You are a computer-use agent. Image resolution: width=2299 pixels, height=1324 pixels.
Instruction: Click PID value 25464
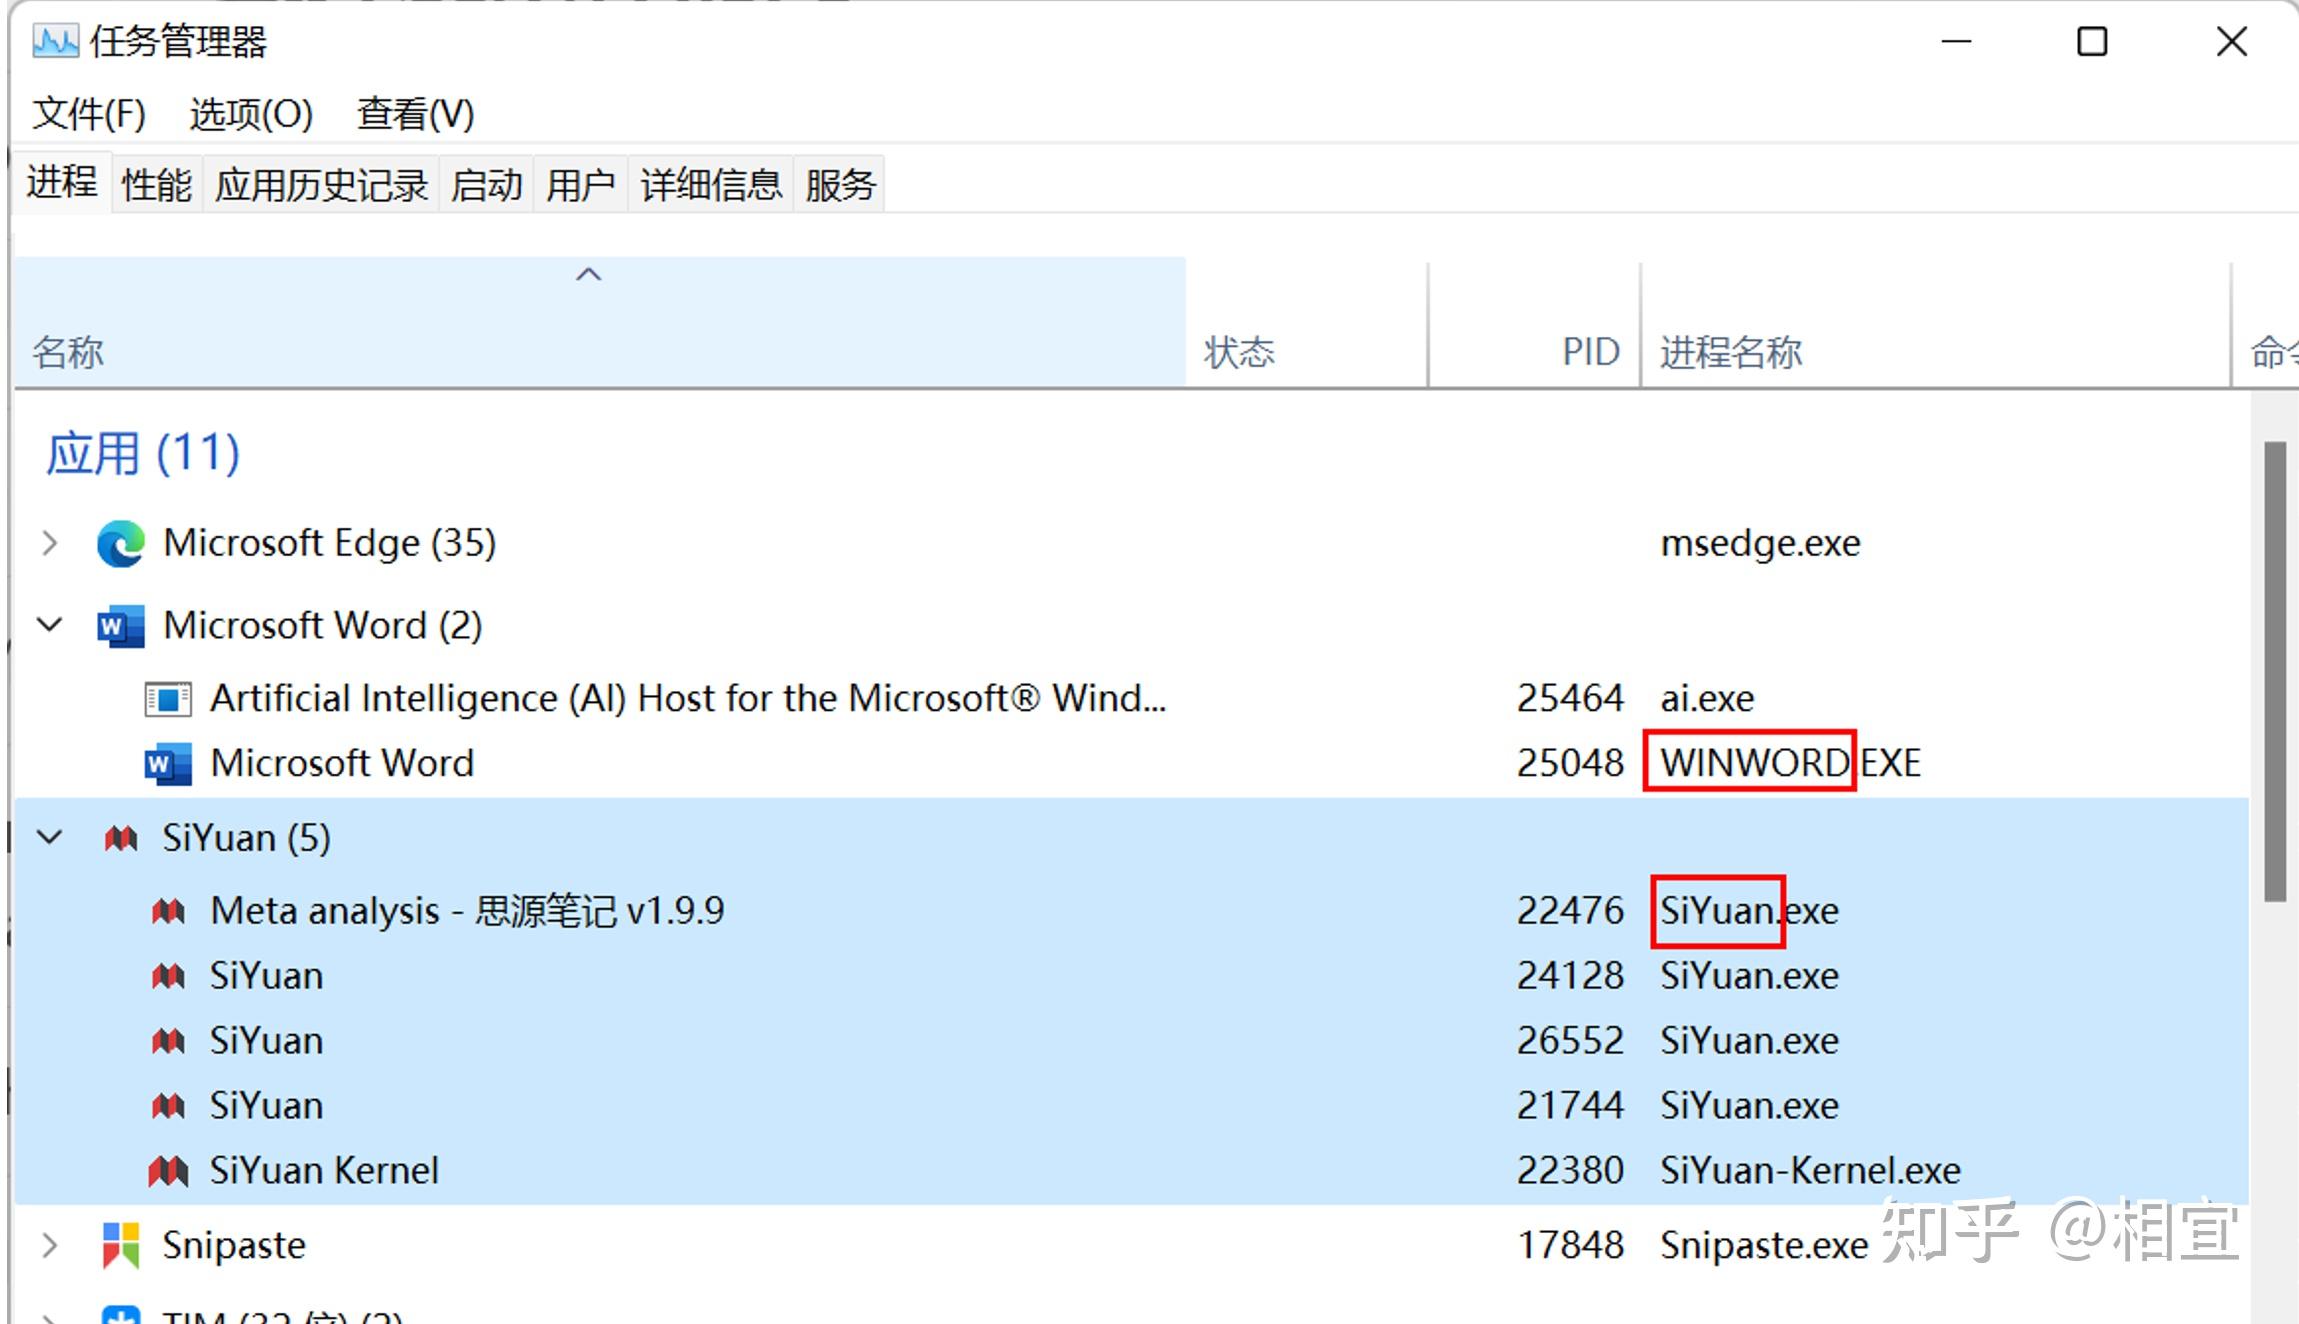click(1570, 698)
